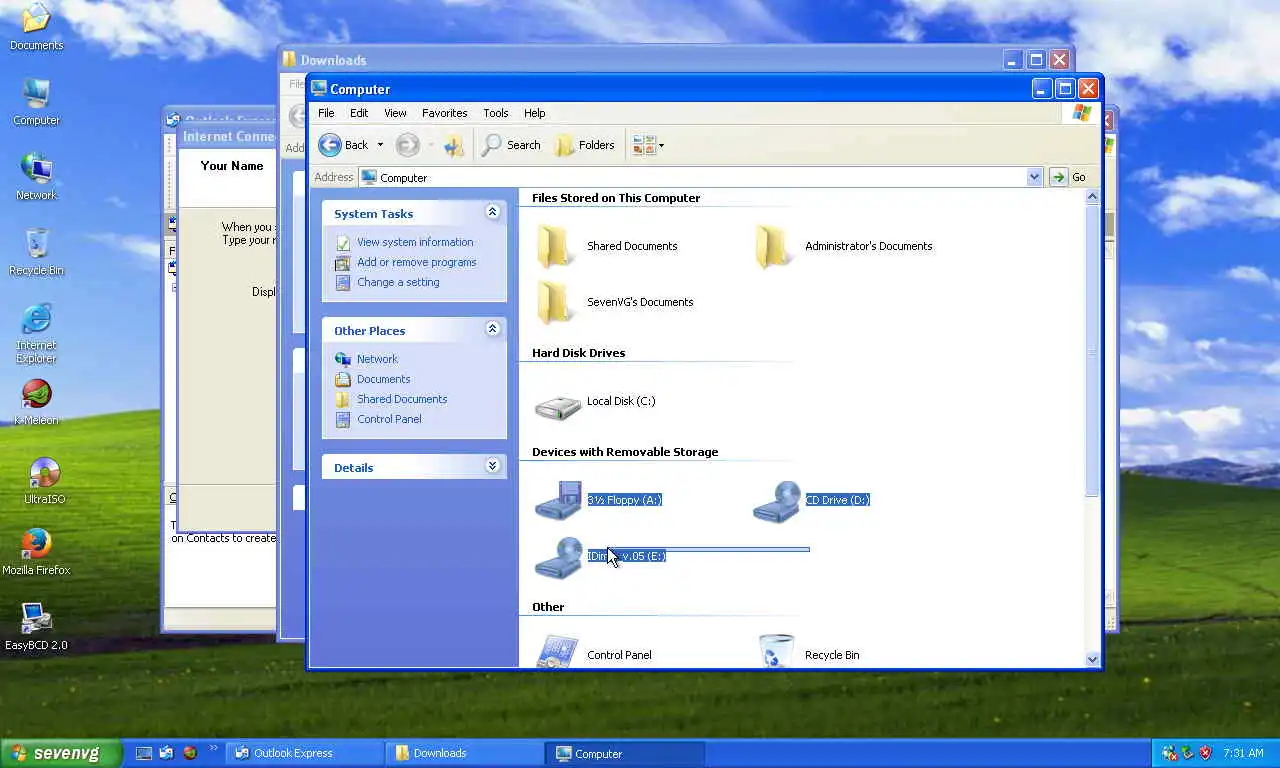
Task: Select SevenVG's Documents folder icon
Action: pos(555,302)
